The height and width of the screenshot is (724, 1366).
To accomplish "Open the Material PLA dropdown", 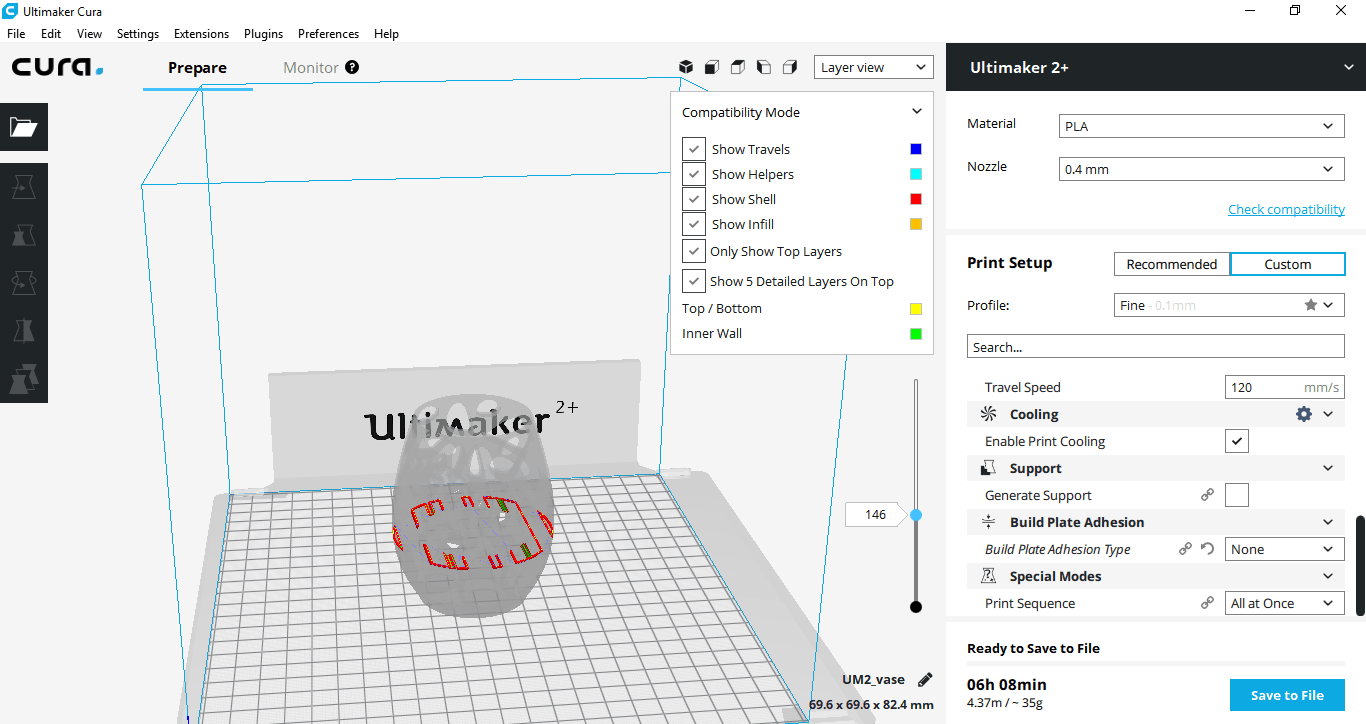I will click(x=1201, y=126).
